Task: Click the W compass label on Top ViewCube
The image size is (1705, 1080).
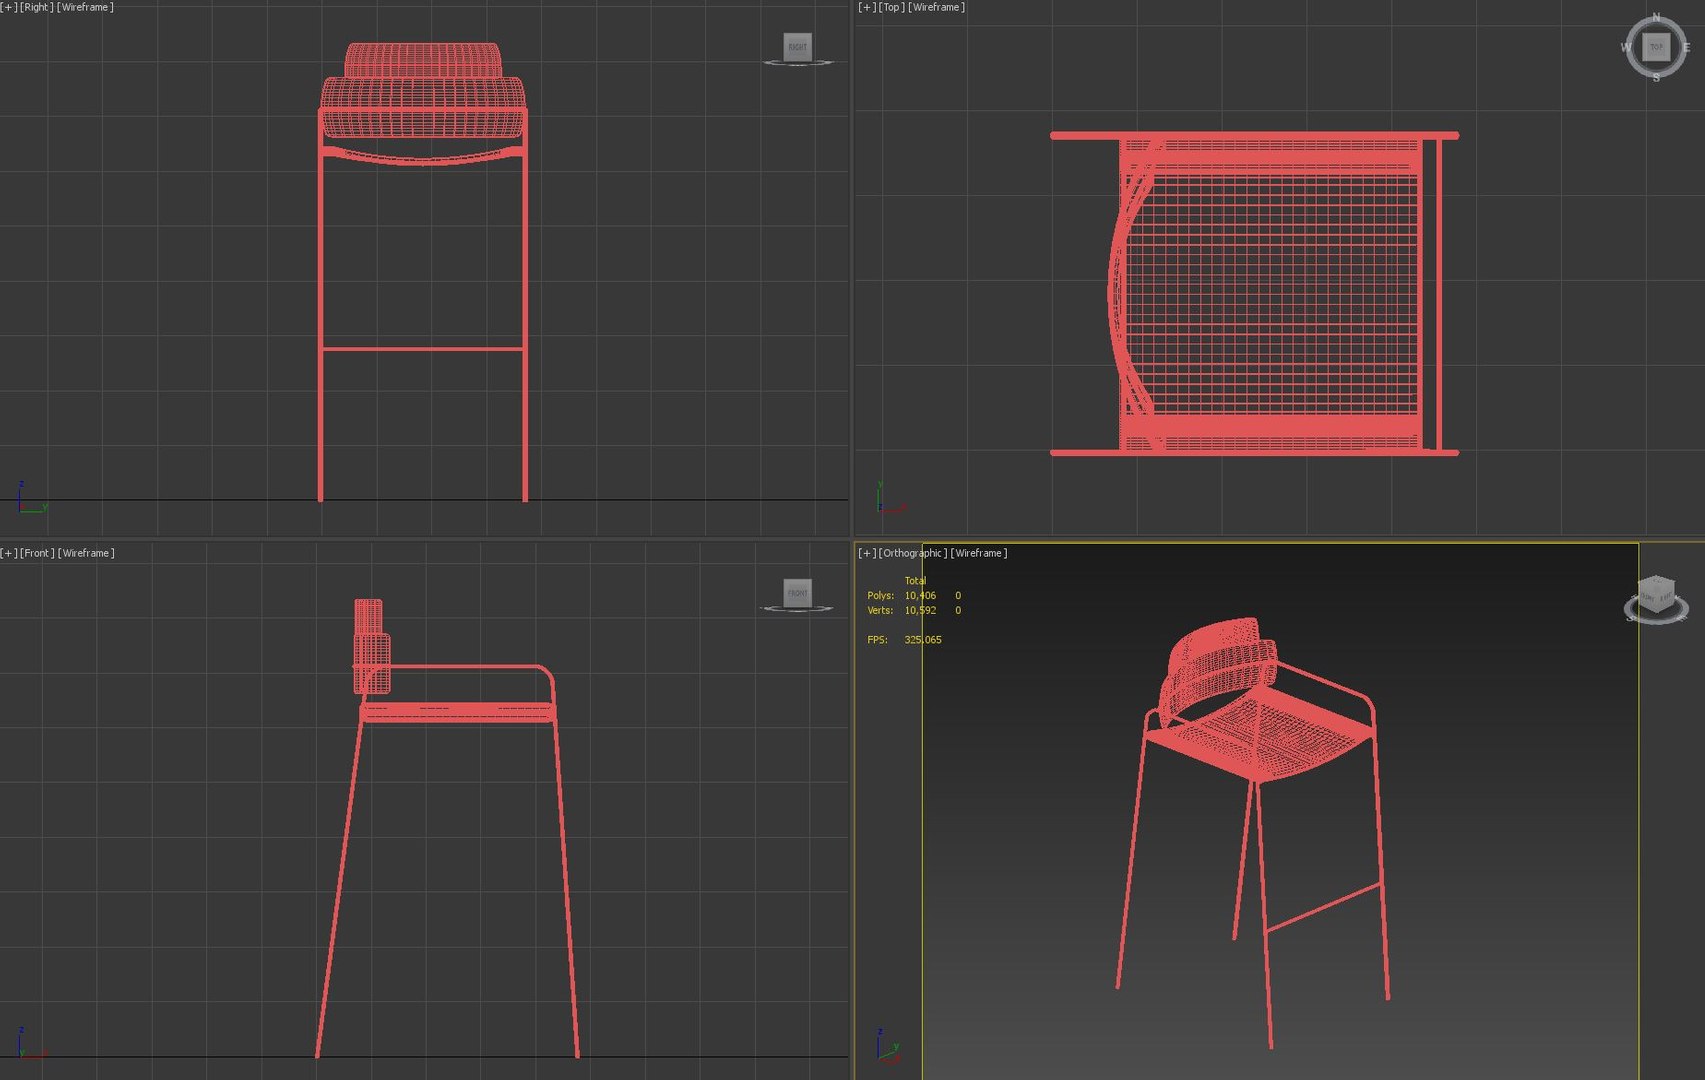Action: (1626, 47)
